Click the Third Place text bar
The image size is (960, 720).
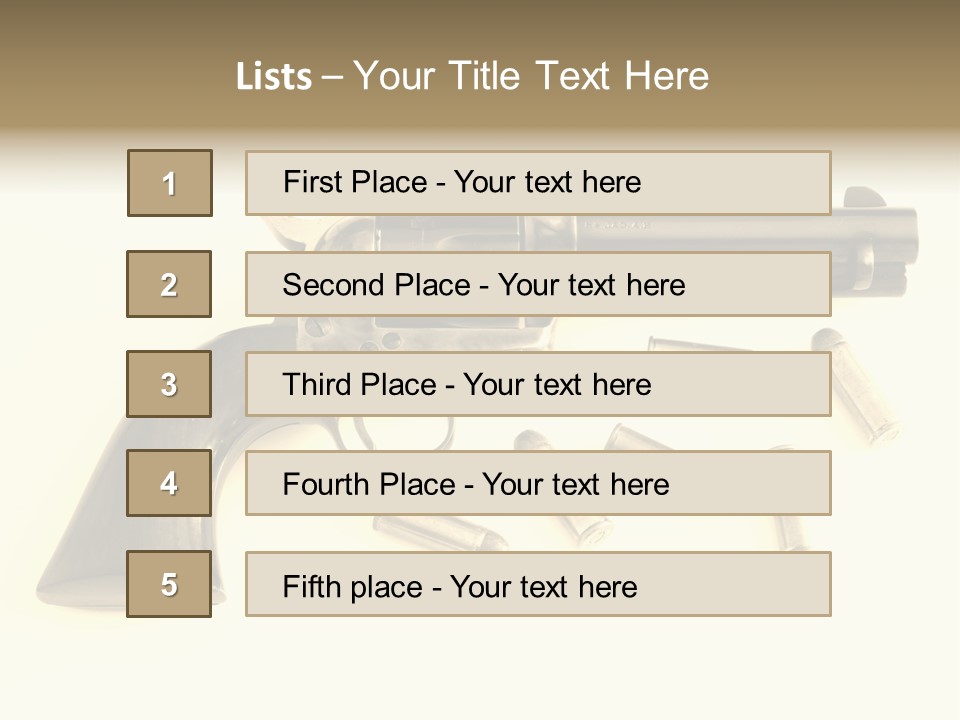point(538,384)
